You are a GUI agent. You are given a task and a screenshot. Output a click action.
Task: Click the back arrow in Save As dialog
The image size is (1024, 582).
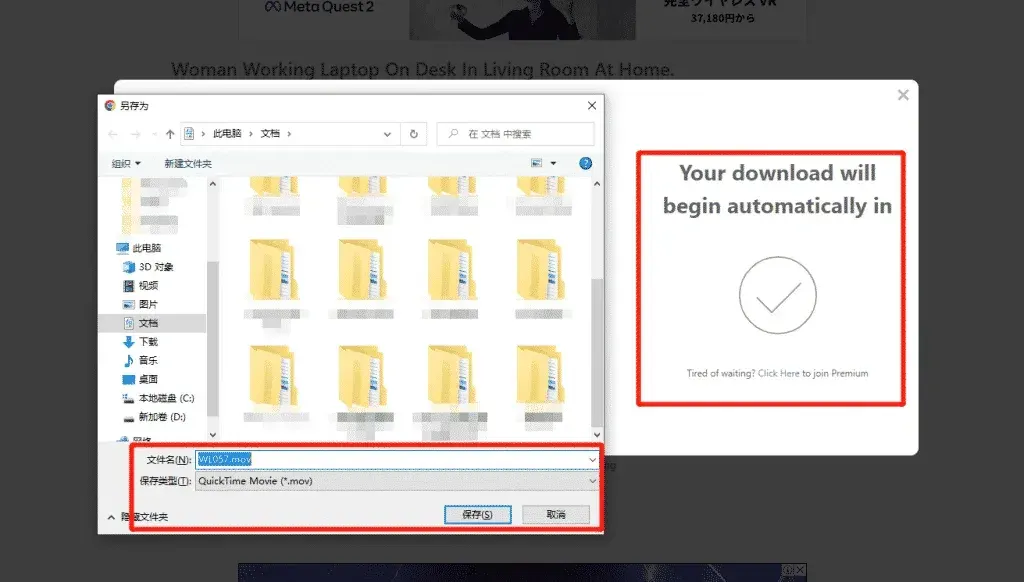(113, 134)
